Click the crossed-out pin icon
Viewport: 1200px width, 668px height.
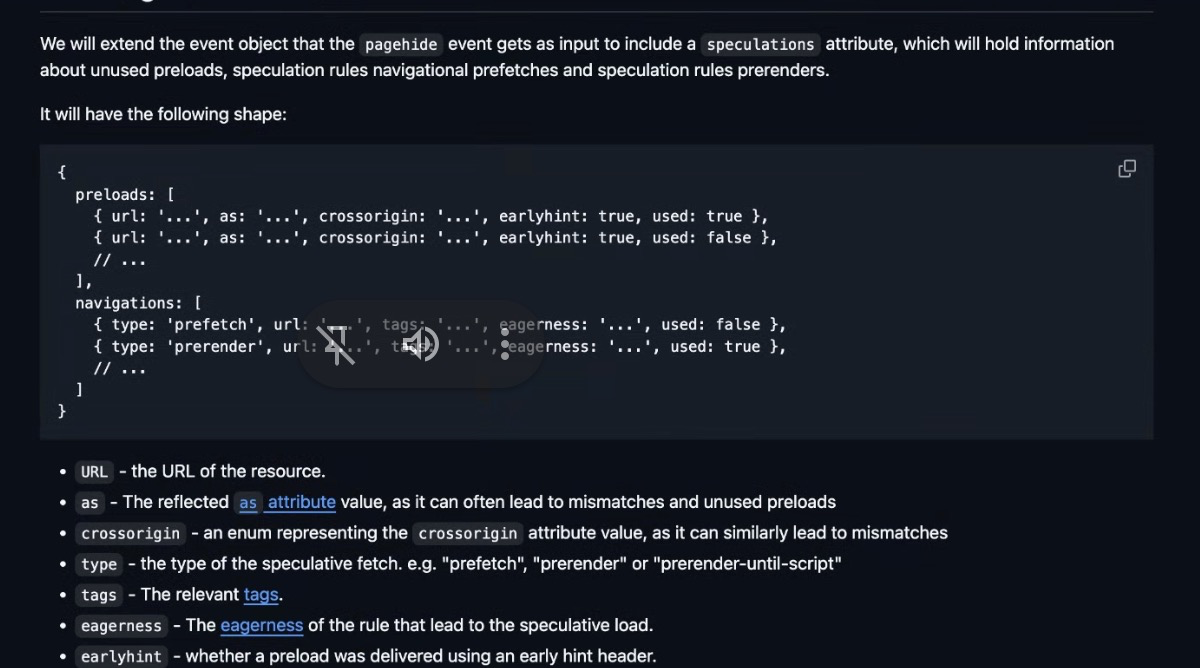[x=339, y=345]
